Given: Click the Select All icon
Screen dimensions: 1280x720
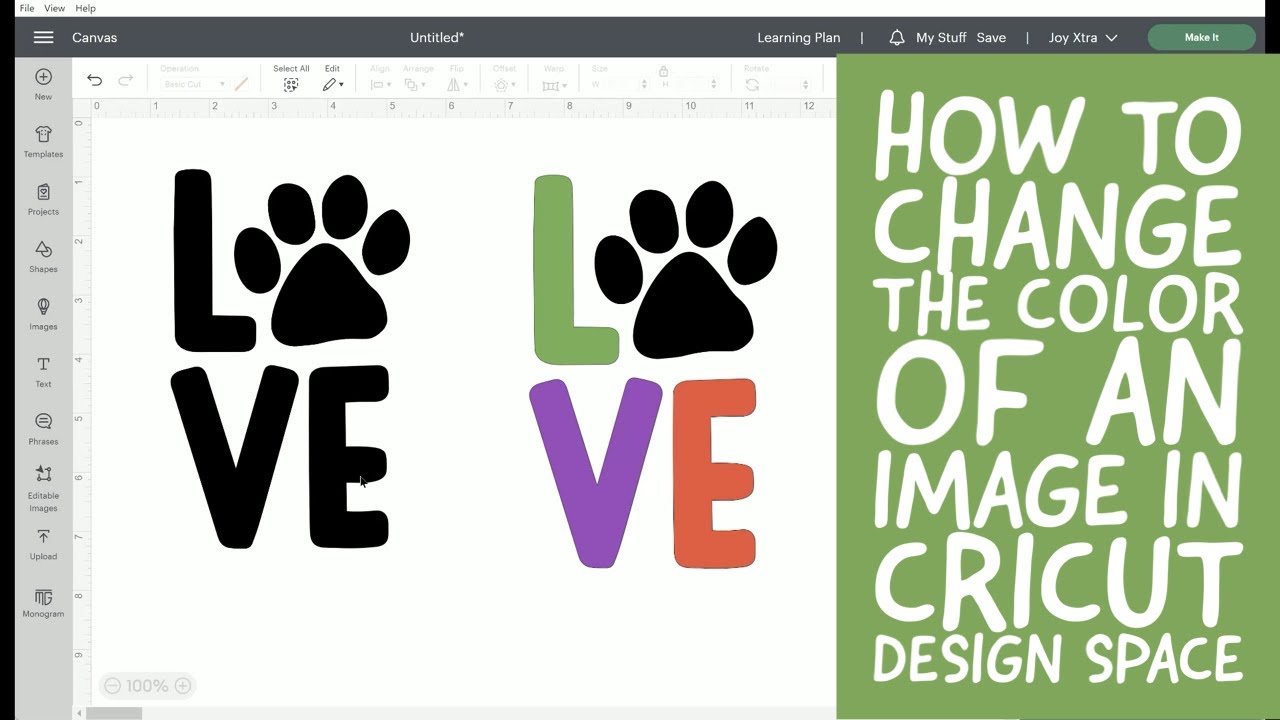Looking at the screenshot, I should 291,85.
